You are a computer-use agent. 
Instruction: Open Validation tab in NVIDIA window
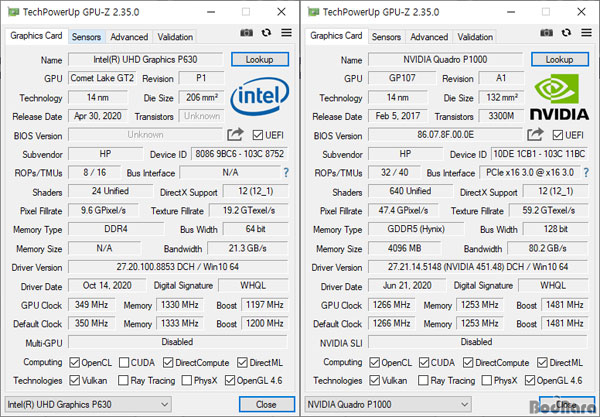(x=475, y=37)
